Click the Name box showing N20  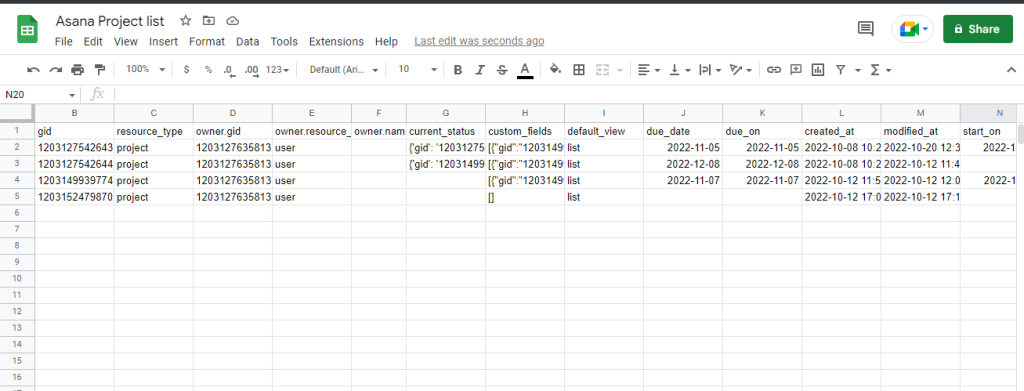[x=39, y=95]
